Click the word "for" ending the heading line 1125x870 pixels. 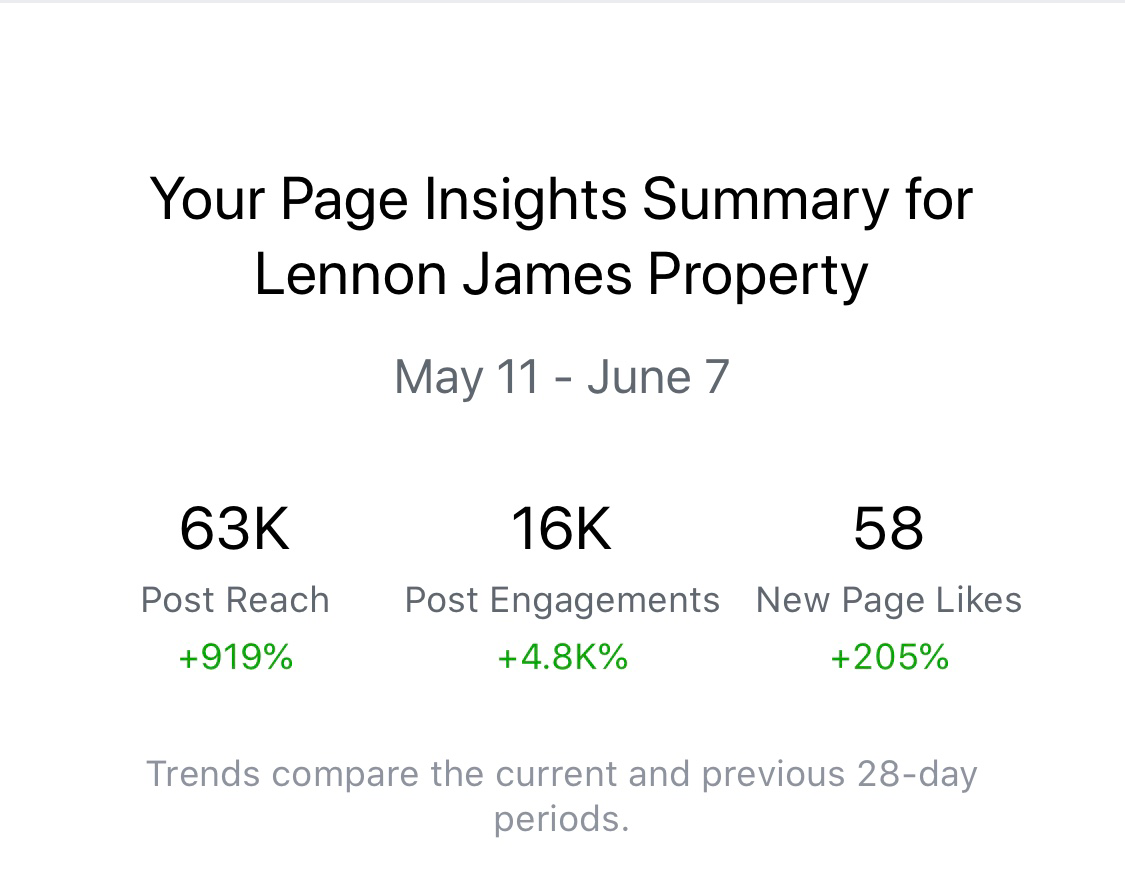tap(937, 199)
